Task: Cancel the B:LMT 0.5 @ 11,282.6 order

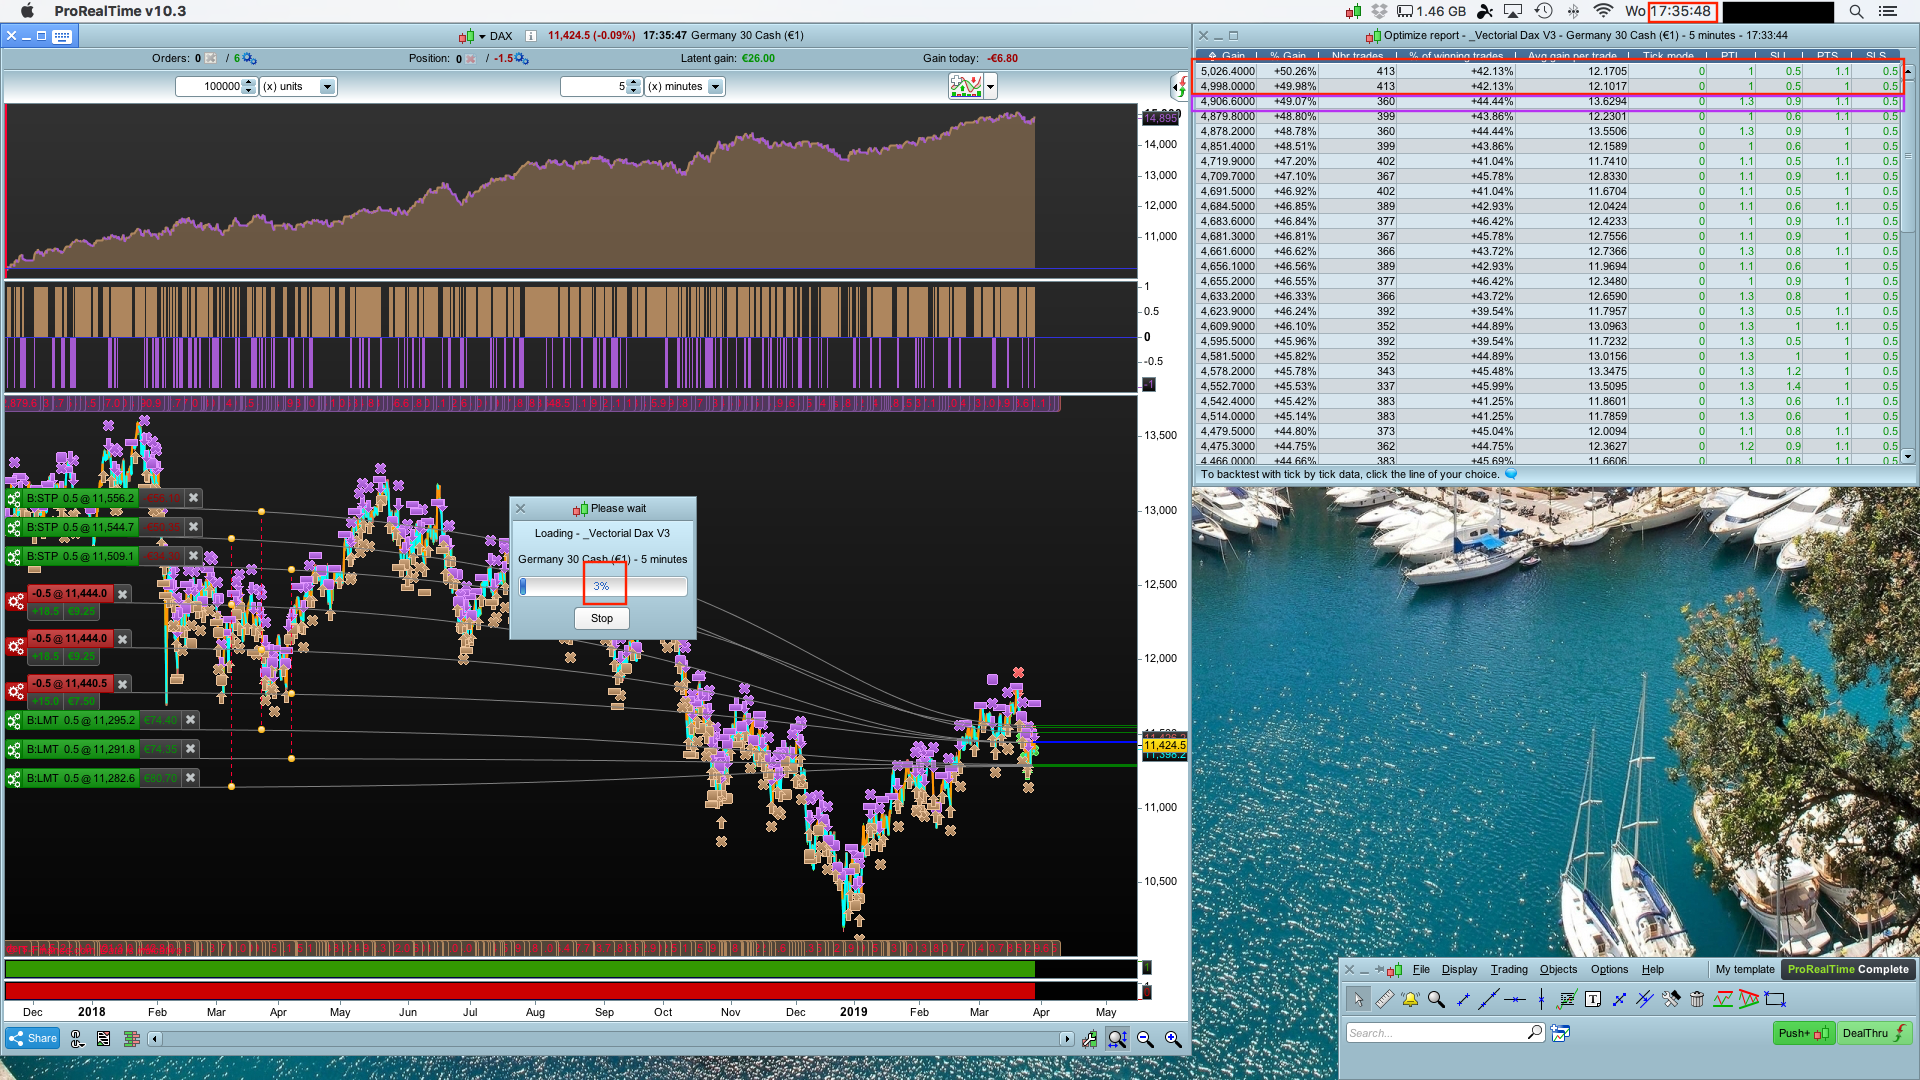Action: click(191, 778)
